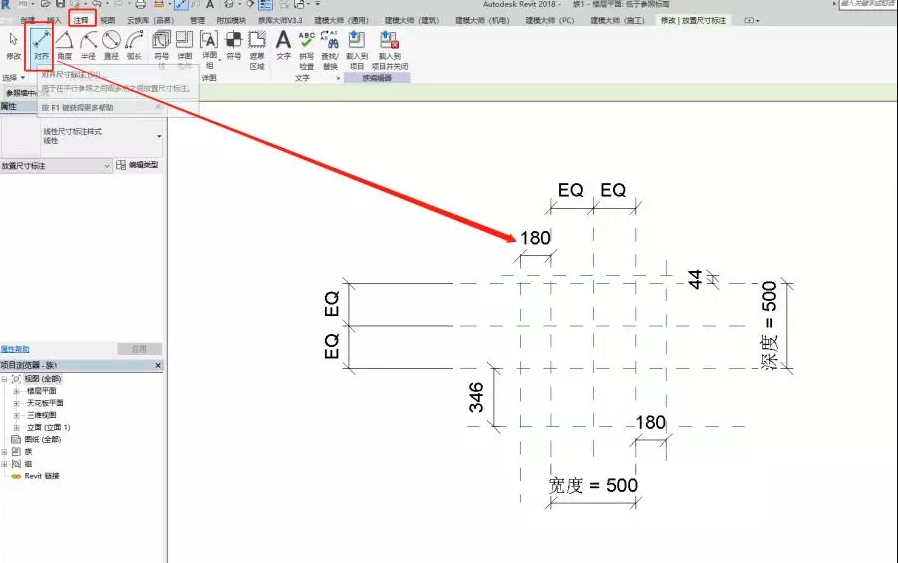Collapse the 视图 (全部) tree node

5,379
